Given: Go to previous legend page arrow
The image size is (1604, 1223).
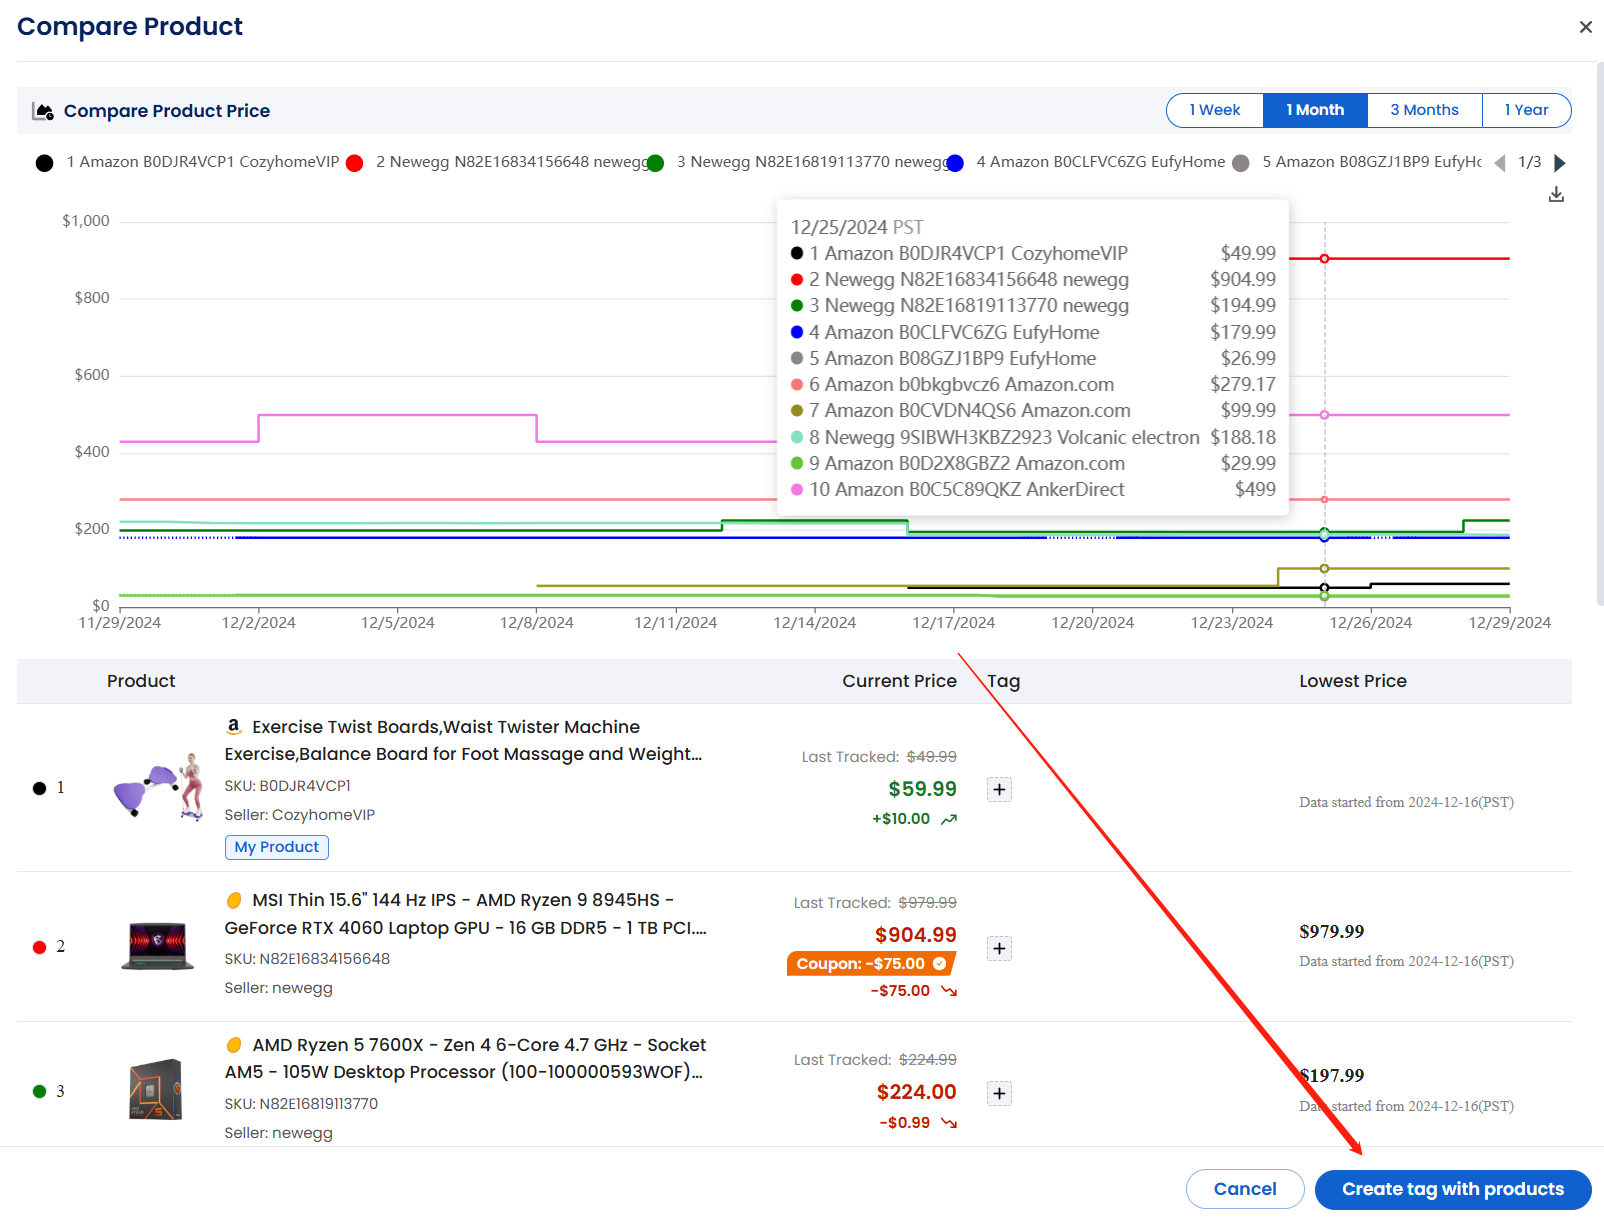Looking at the screenshot, I should pos(1499,163).
